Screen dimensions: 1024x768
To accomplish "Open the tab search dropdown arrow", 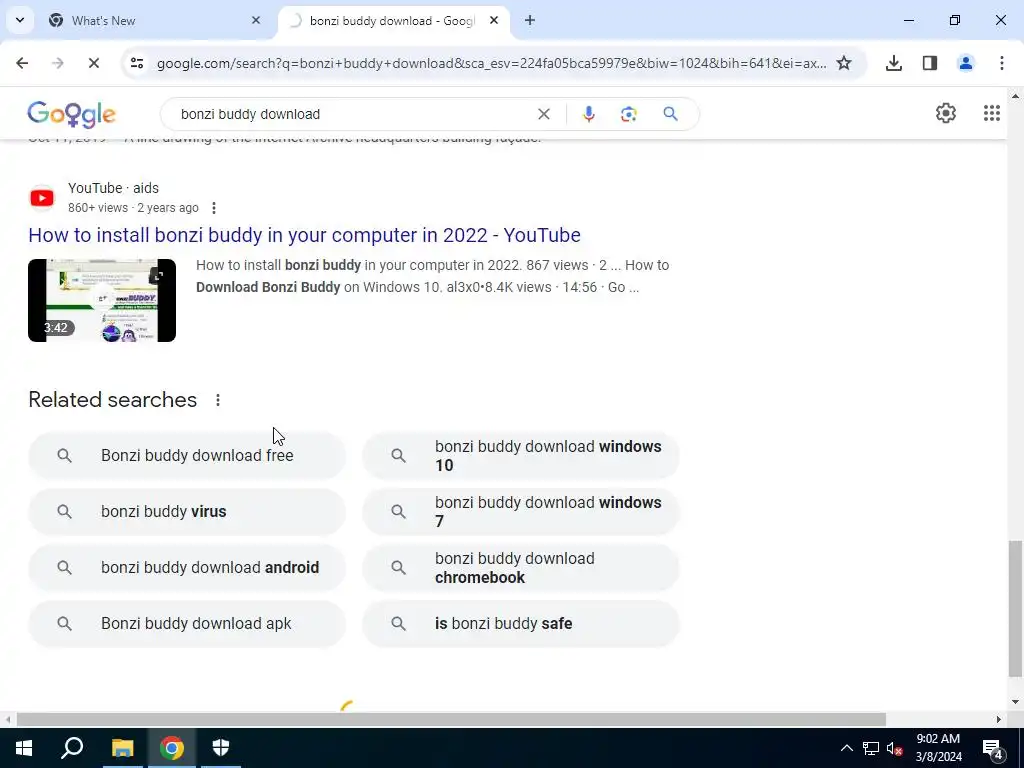I will tap(20, 20).
